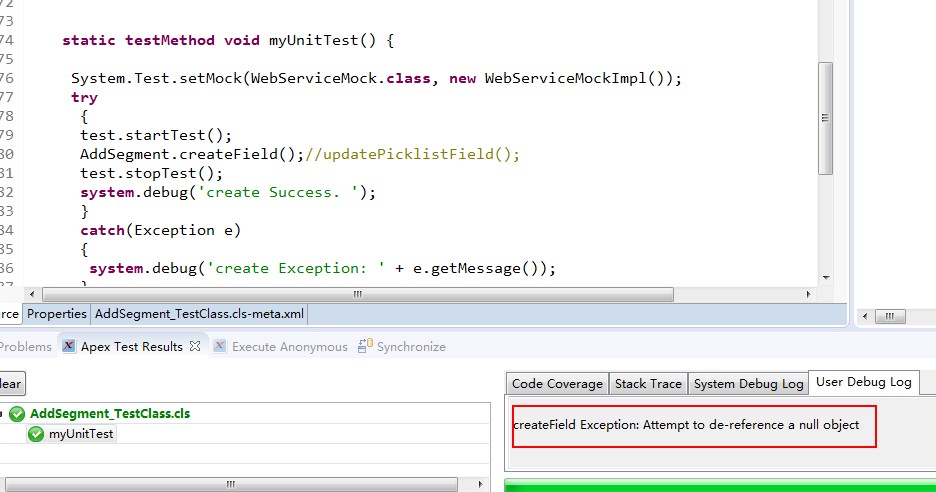Click the green pass icon beside AddSegment_TestClass.cls

17,414
